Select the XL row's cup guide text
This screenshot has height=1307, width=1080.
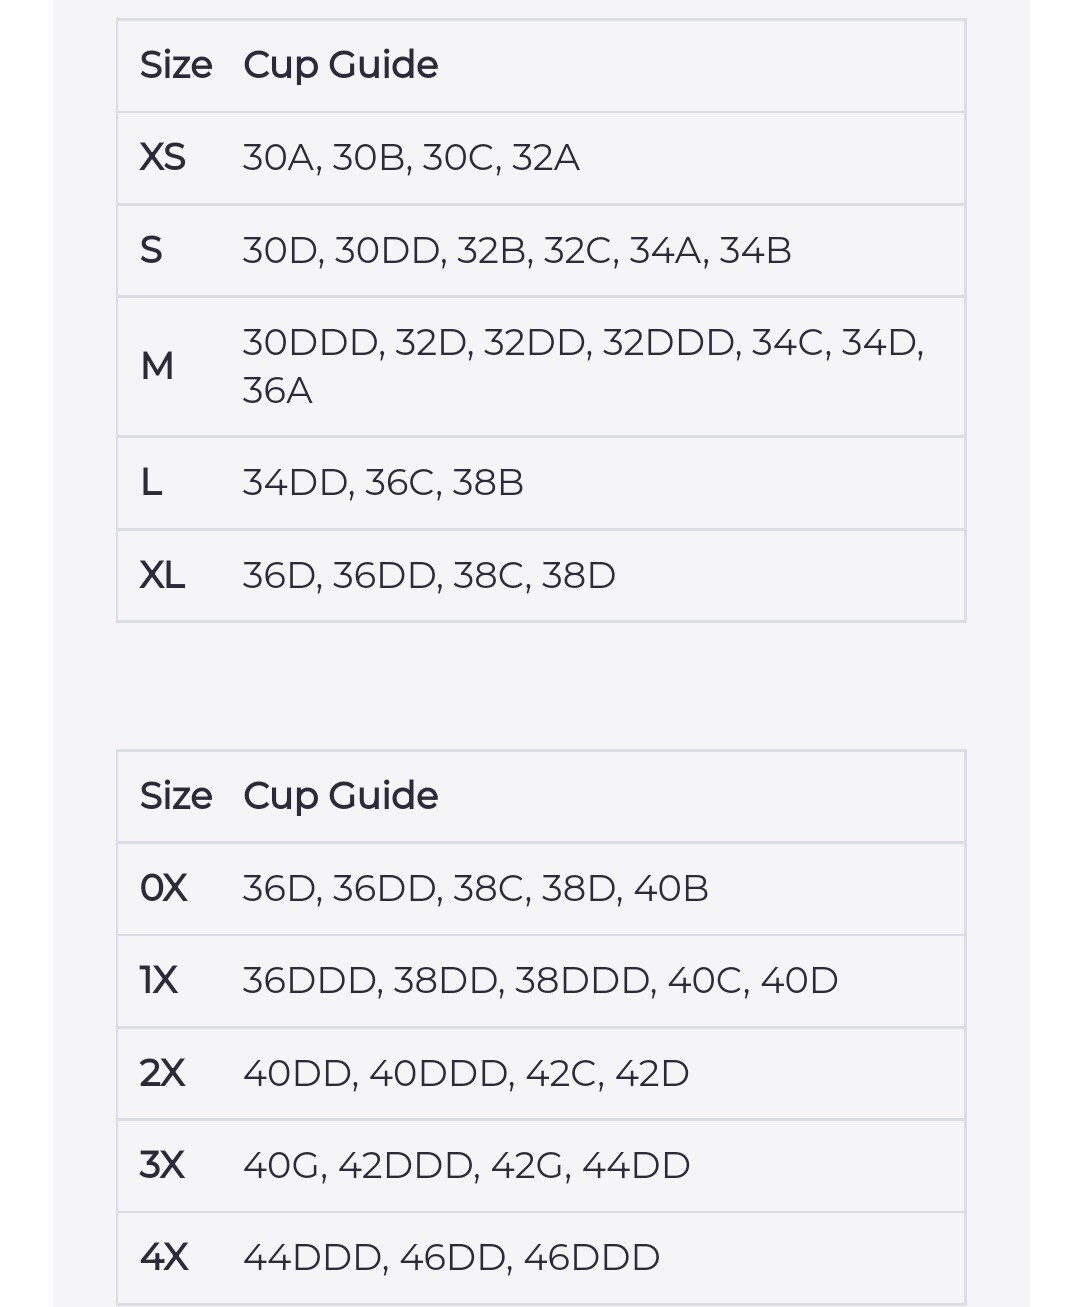[429, 576]
